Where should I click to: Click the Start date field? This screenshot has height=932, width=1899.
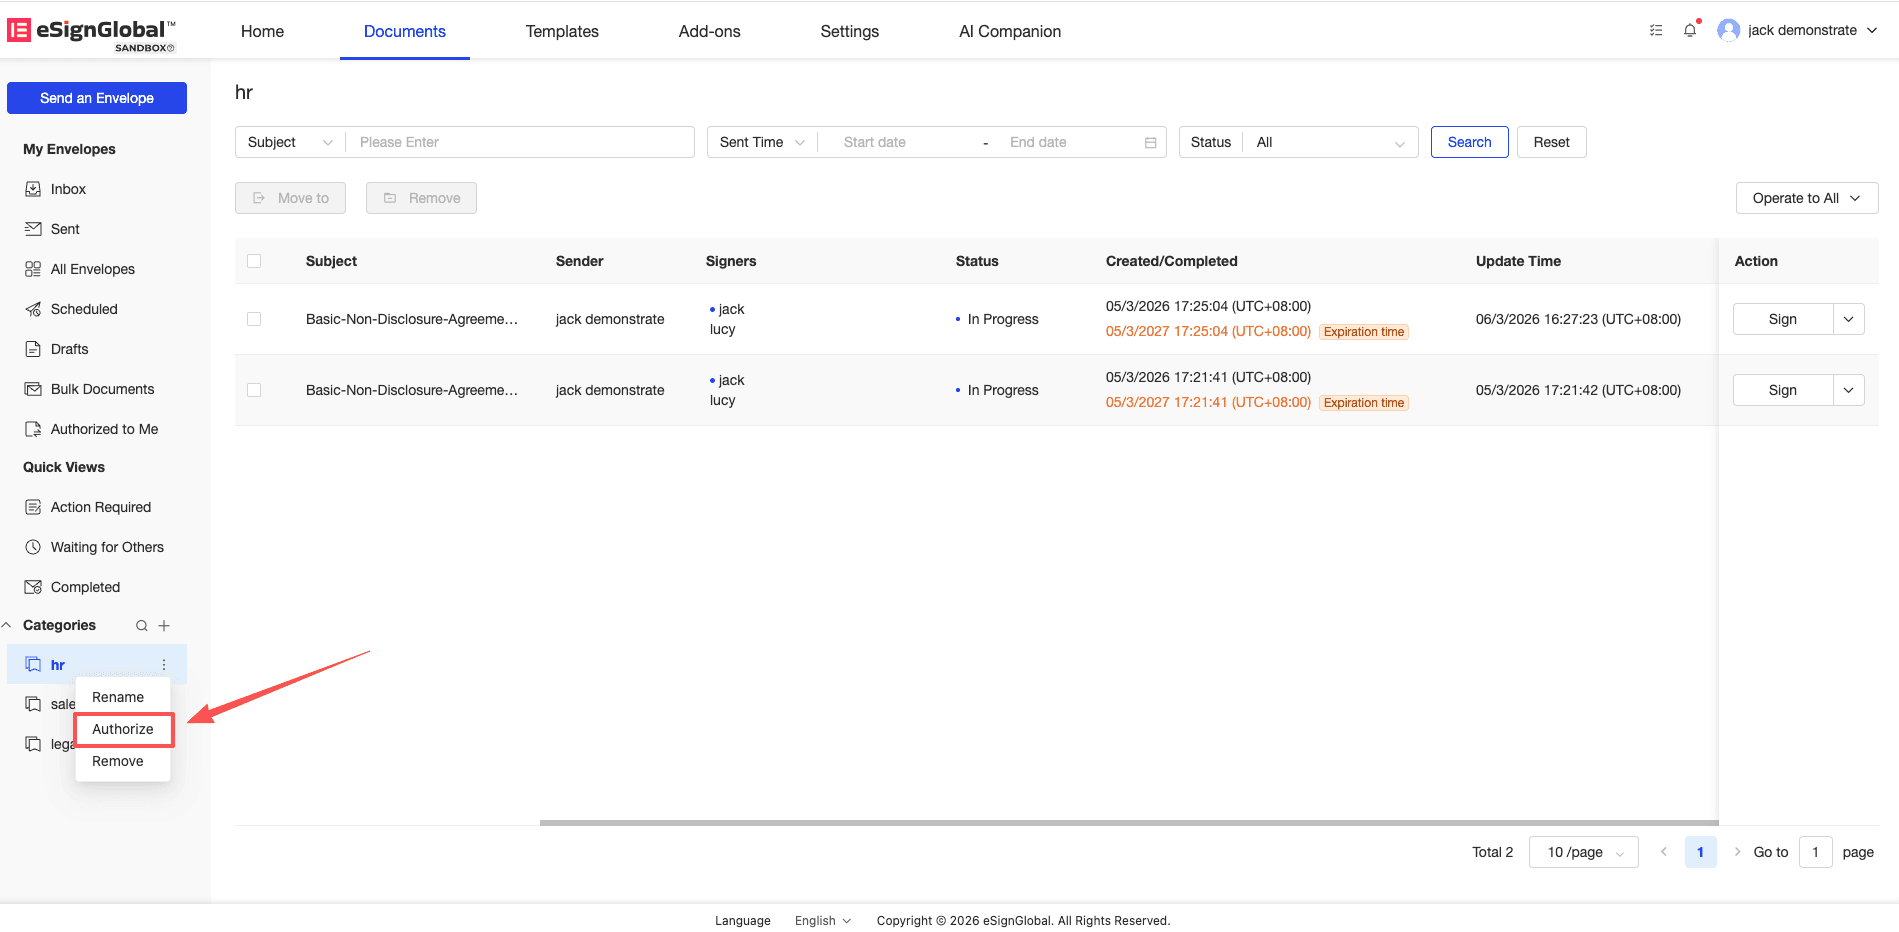pyautogui.click(x=900, y=142)
